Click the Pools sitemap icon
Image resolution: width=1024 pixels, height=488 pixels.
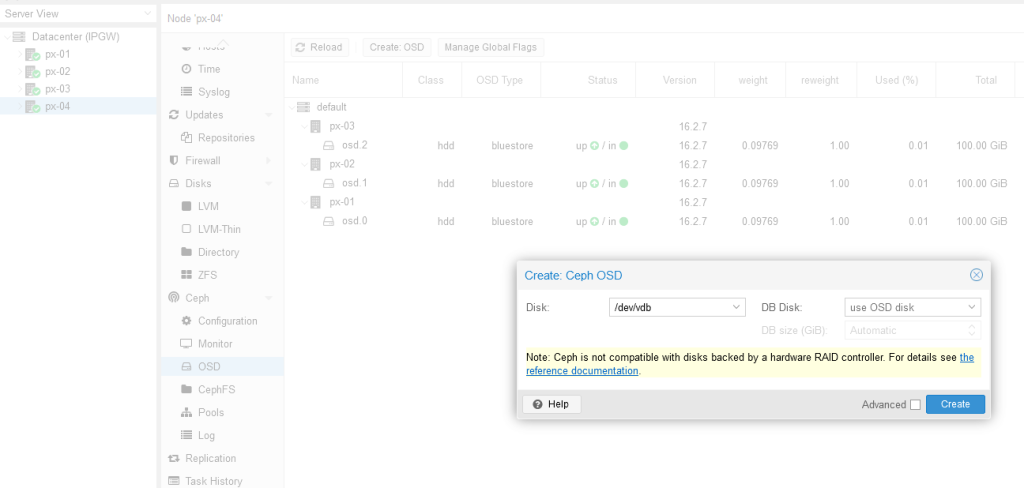tap(186, 412)
